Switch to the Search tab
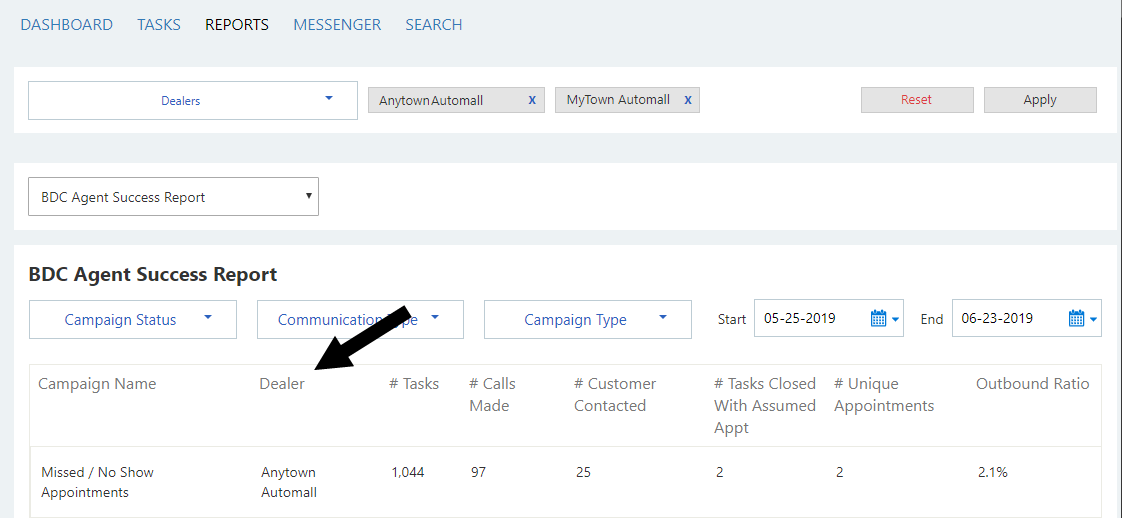The width and height of the screenshot is (1122, 518). click(434, 24)
